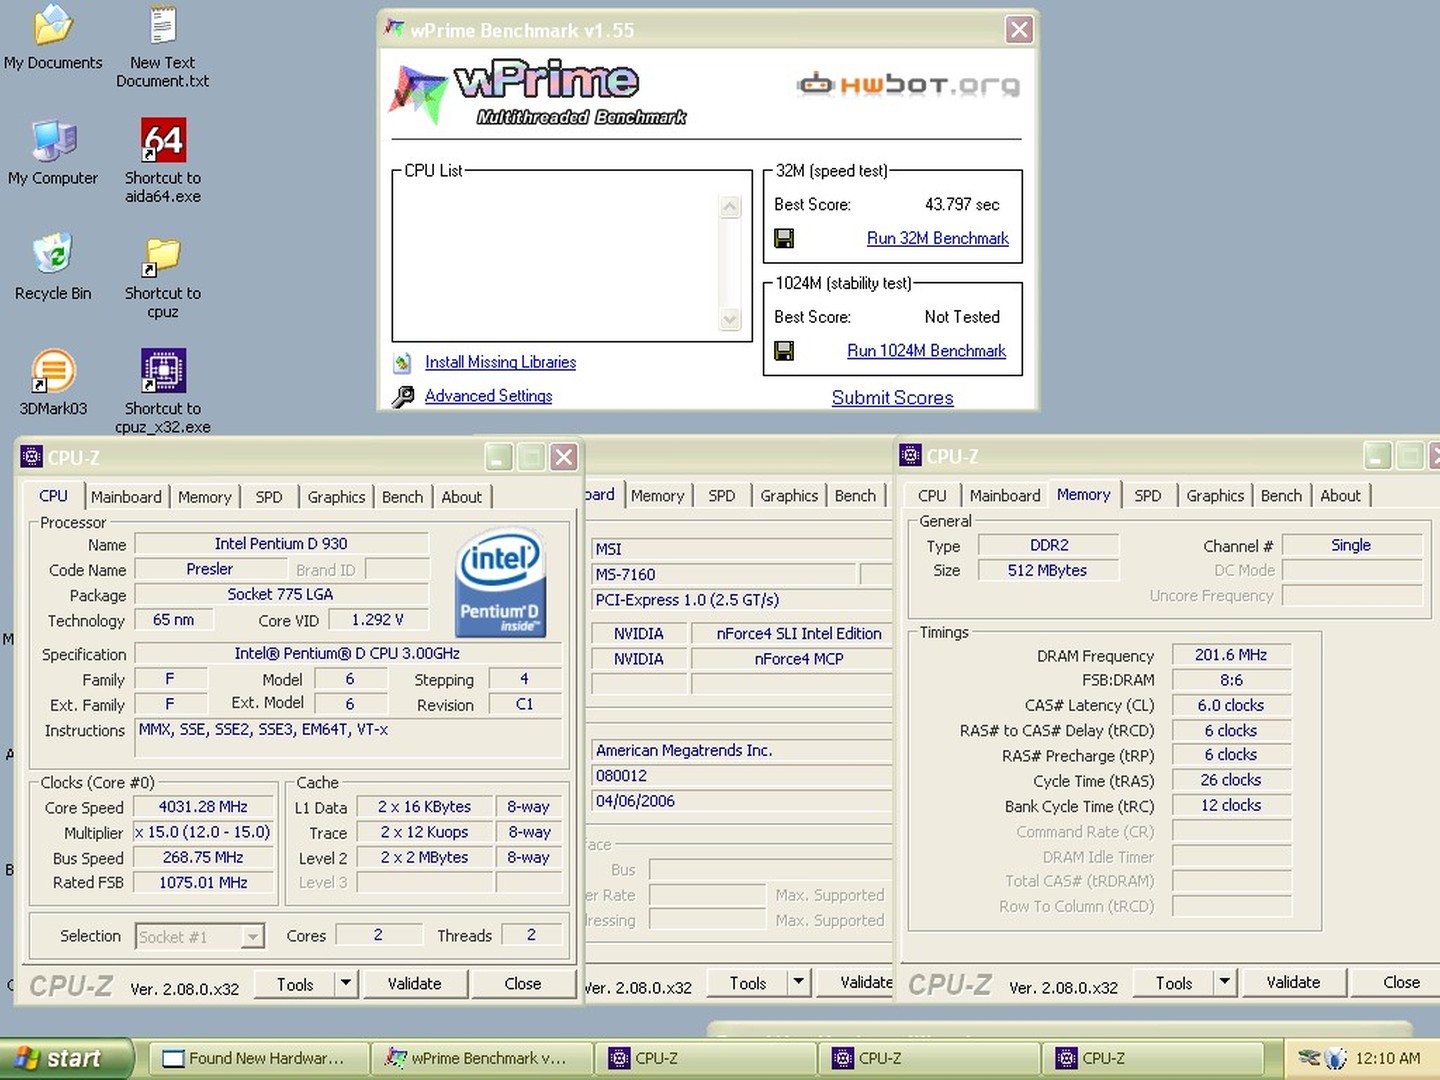Image resolution: width=1440 pixels, height=1080 pixels.
Task: Click the system tray shield icon
Action: pyautogui.click(x=1336, y=1058)
